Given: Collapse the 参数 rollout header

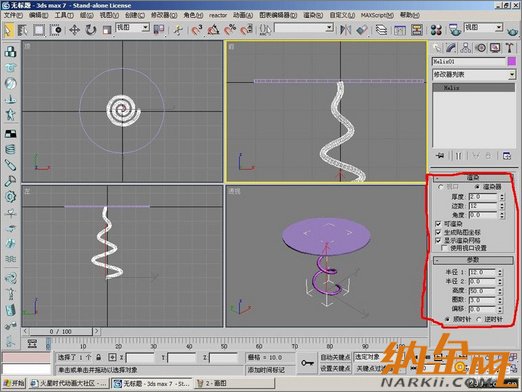Looking at the screenshot, I should tap(473, 260).
